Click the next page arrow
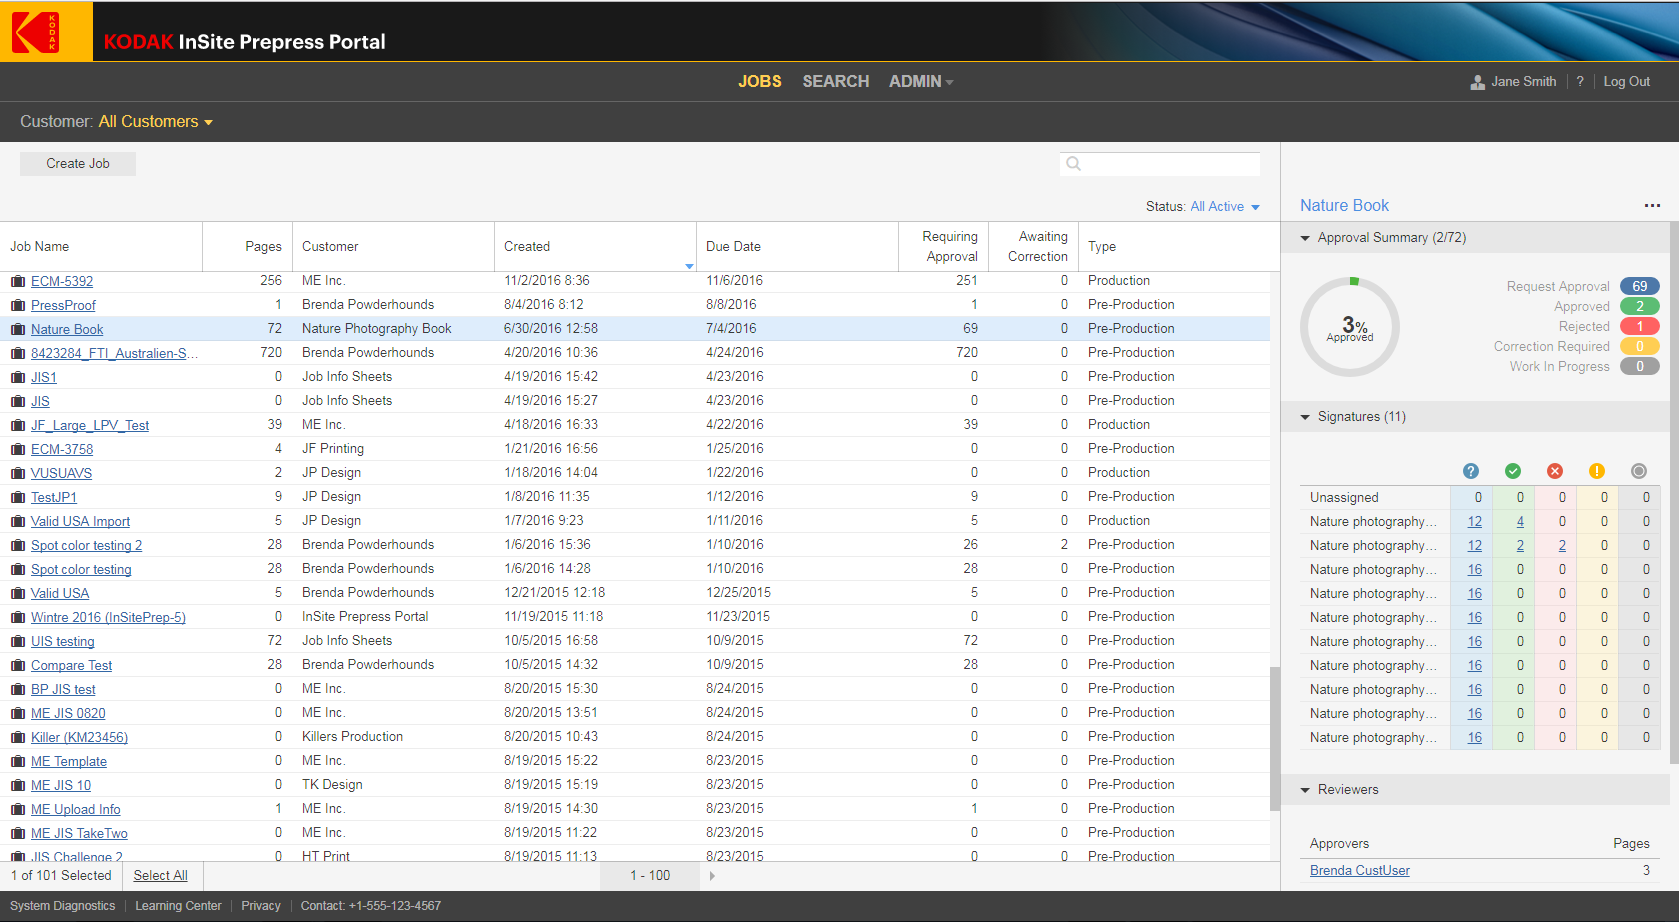Image resolution: width=1679 pixels, height=922 pixels. [x=712, y=876]
